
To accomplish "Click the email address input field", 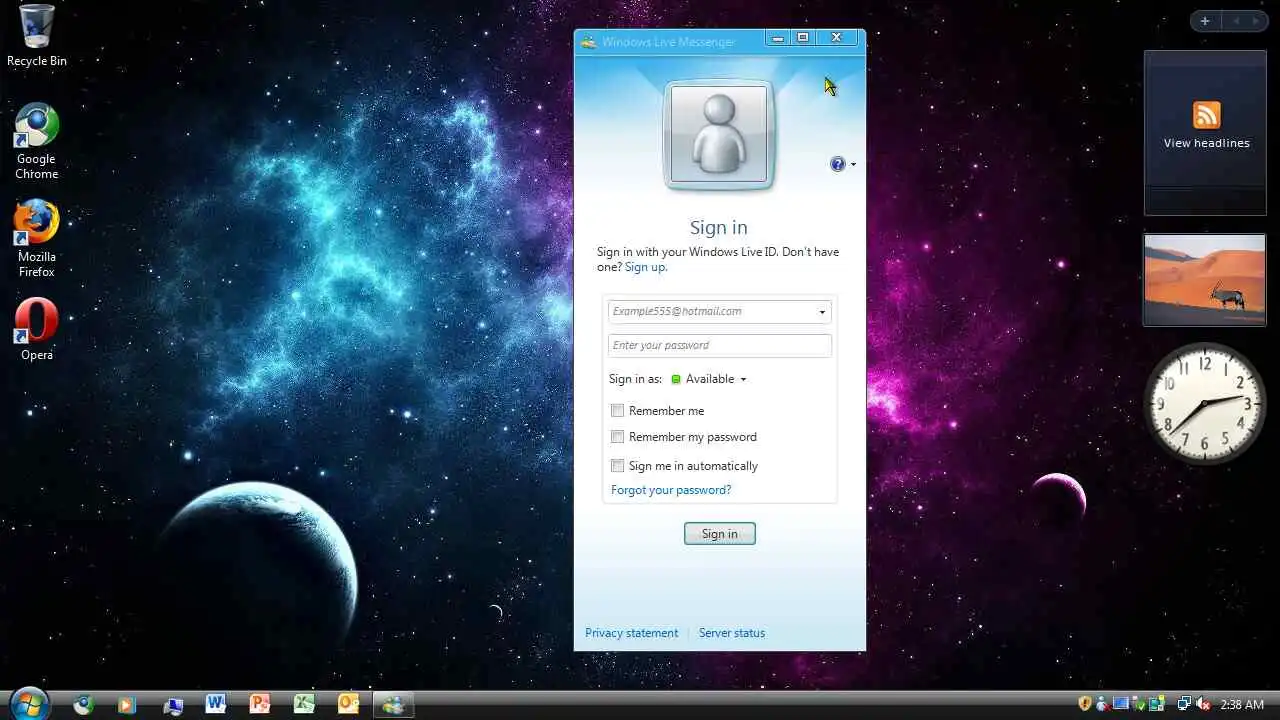I will click(x=720, y=312).
